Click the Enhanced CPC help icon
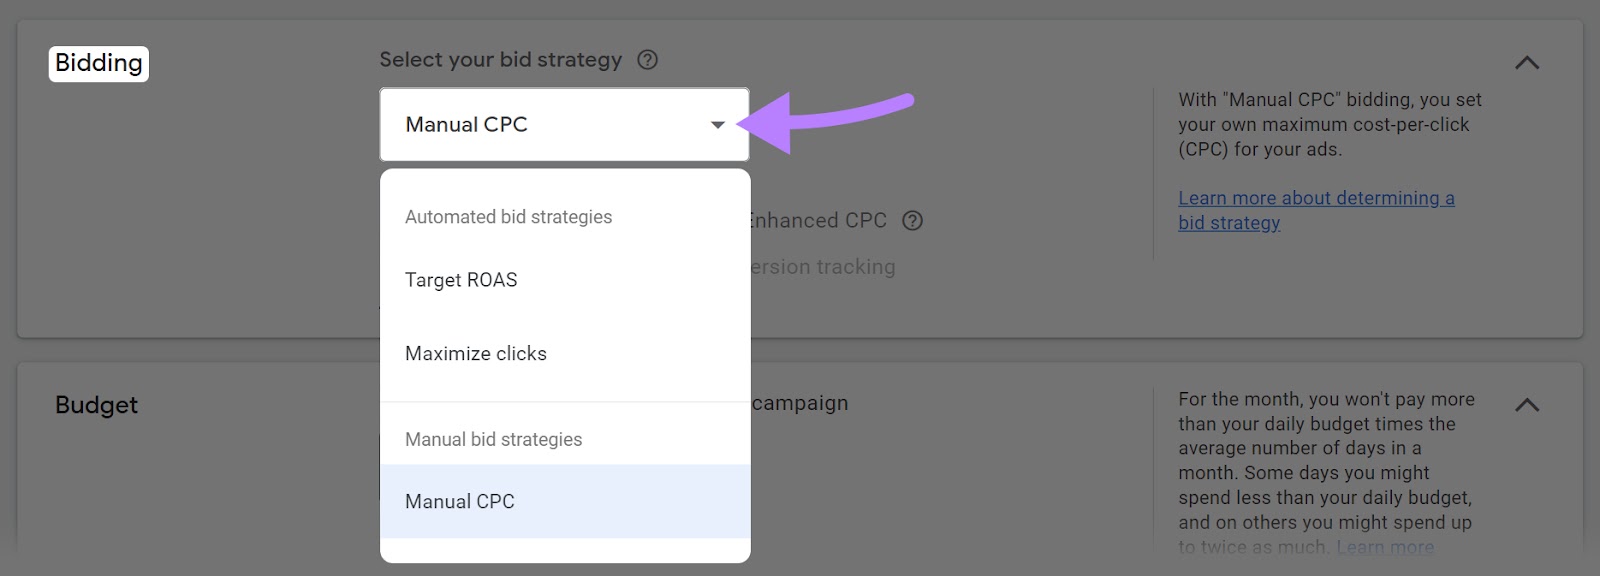Screen dimensions: 1600x576 tap(913, 221)
